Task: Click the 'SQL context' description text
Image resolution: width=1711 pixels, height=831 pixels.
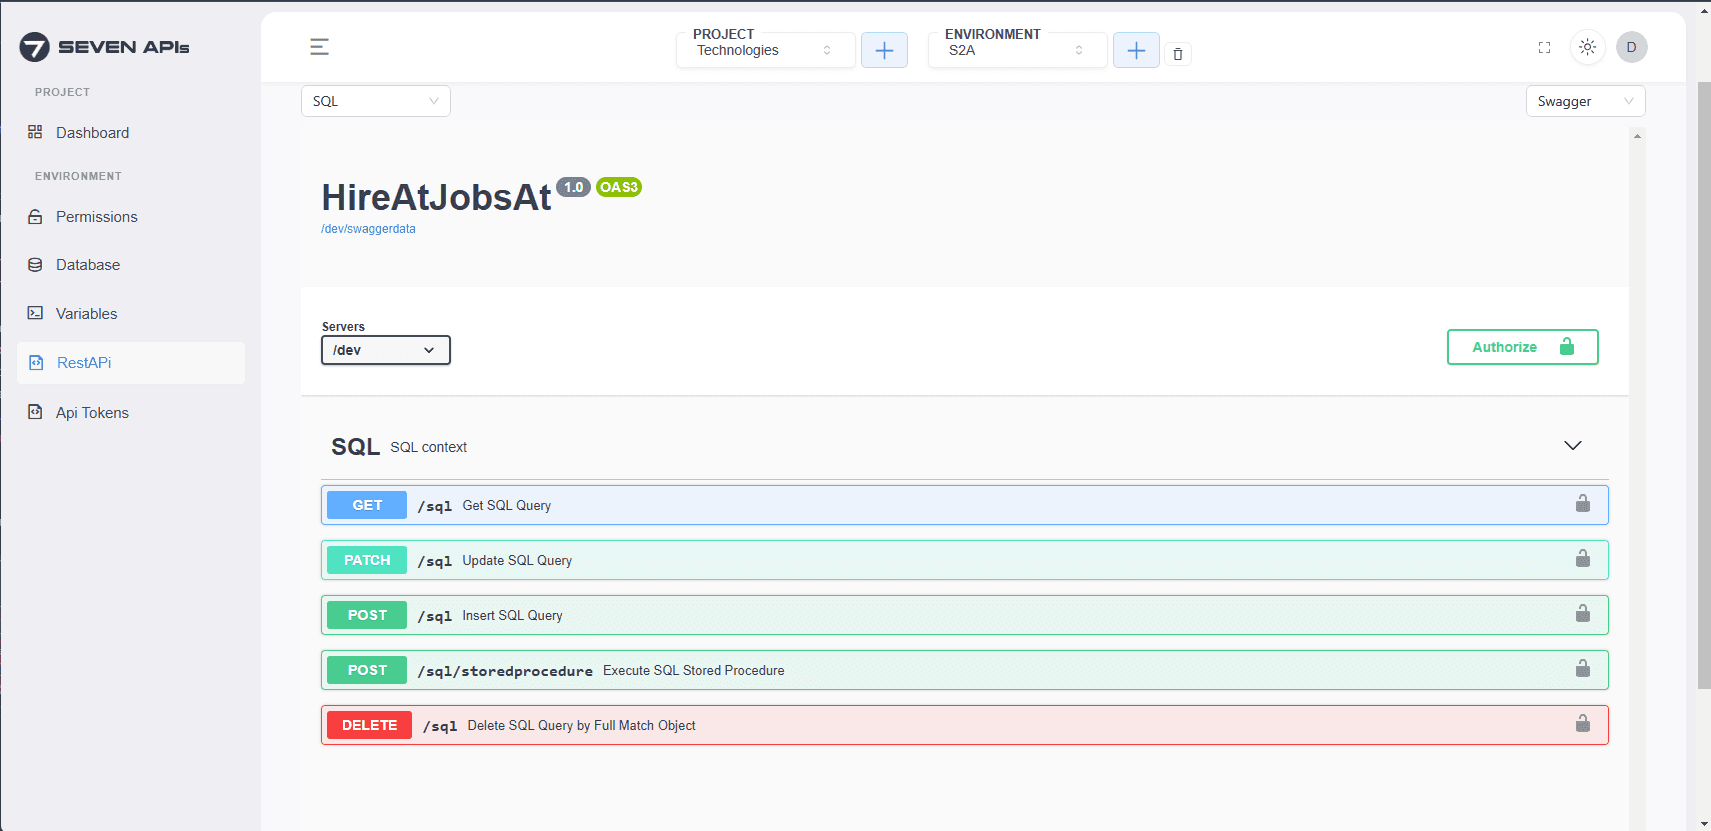Action: 429,447
